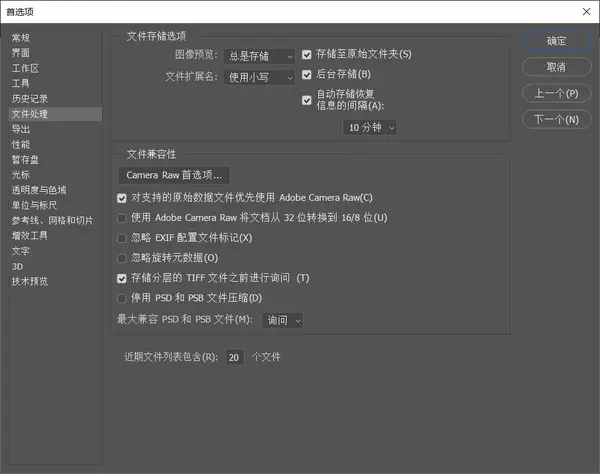Uncheck 优先使用 Adobe Camera Raw(C)
The image size is (600, 474).
pos(122,198)
